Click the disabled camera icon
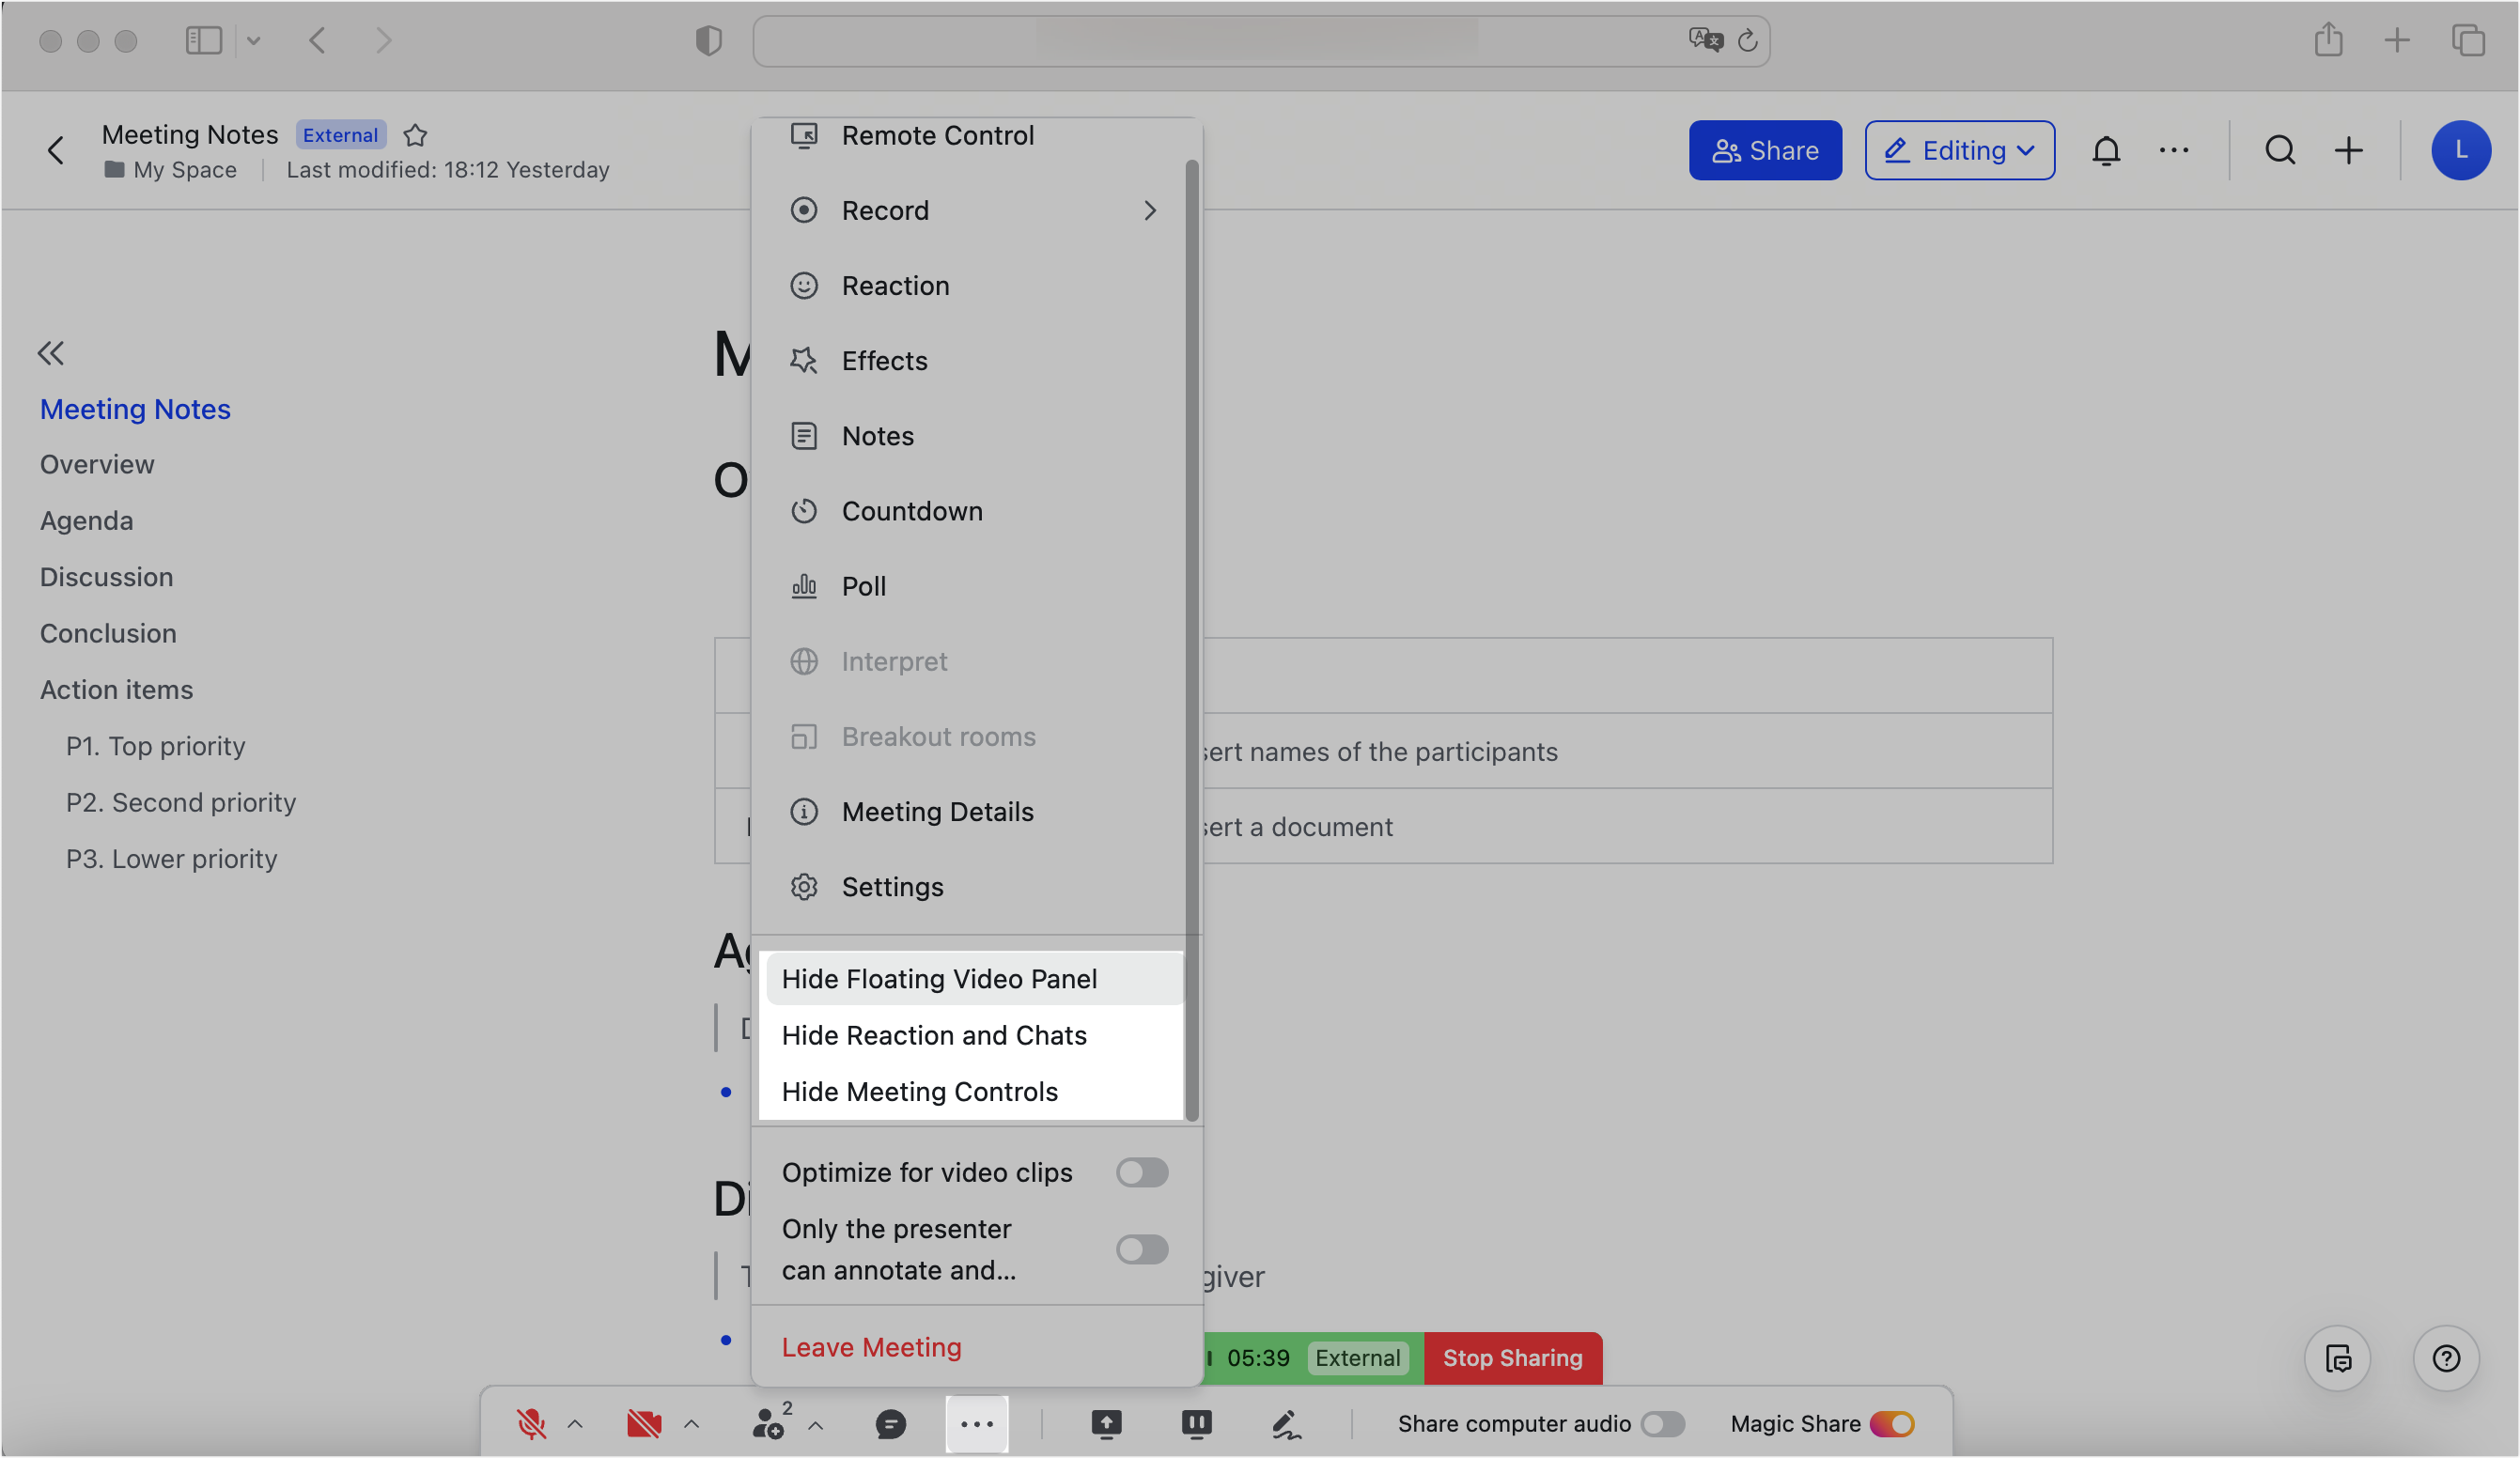The width and height of the screenshot is (2520, 1458). [x=644, y=1423]
